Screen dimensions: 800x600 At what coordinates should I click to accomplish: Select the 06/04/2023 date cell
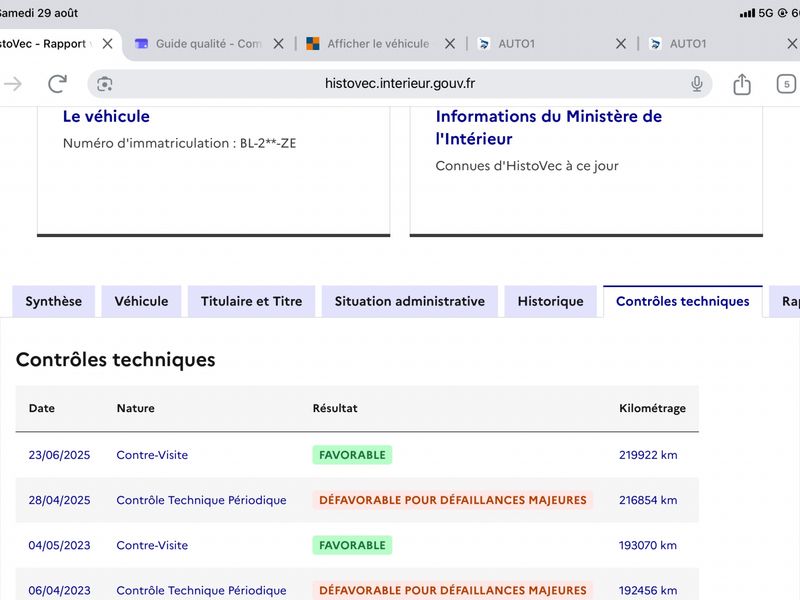tap(59, 590)
